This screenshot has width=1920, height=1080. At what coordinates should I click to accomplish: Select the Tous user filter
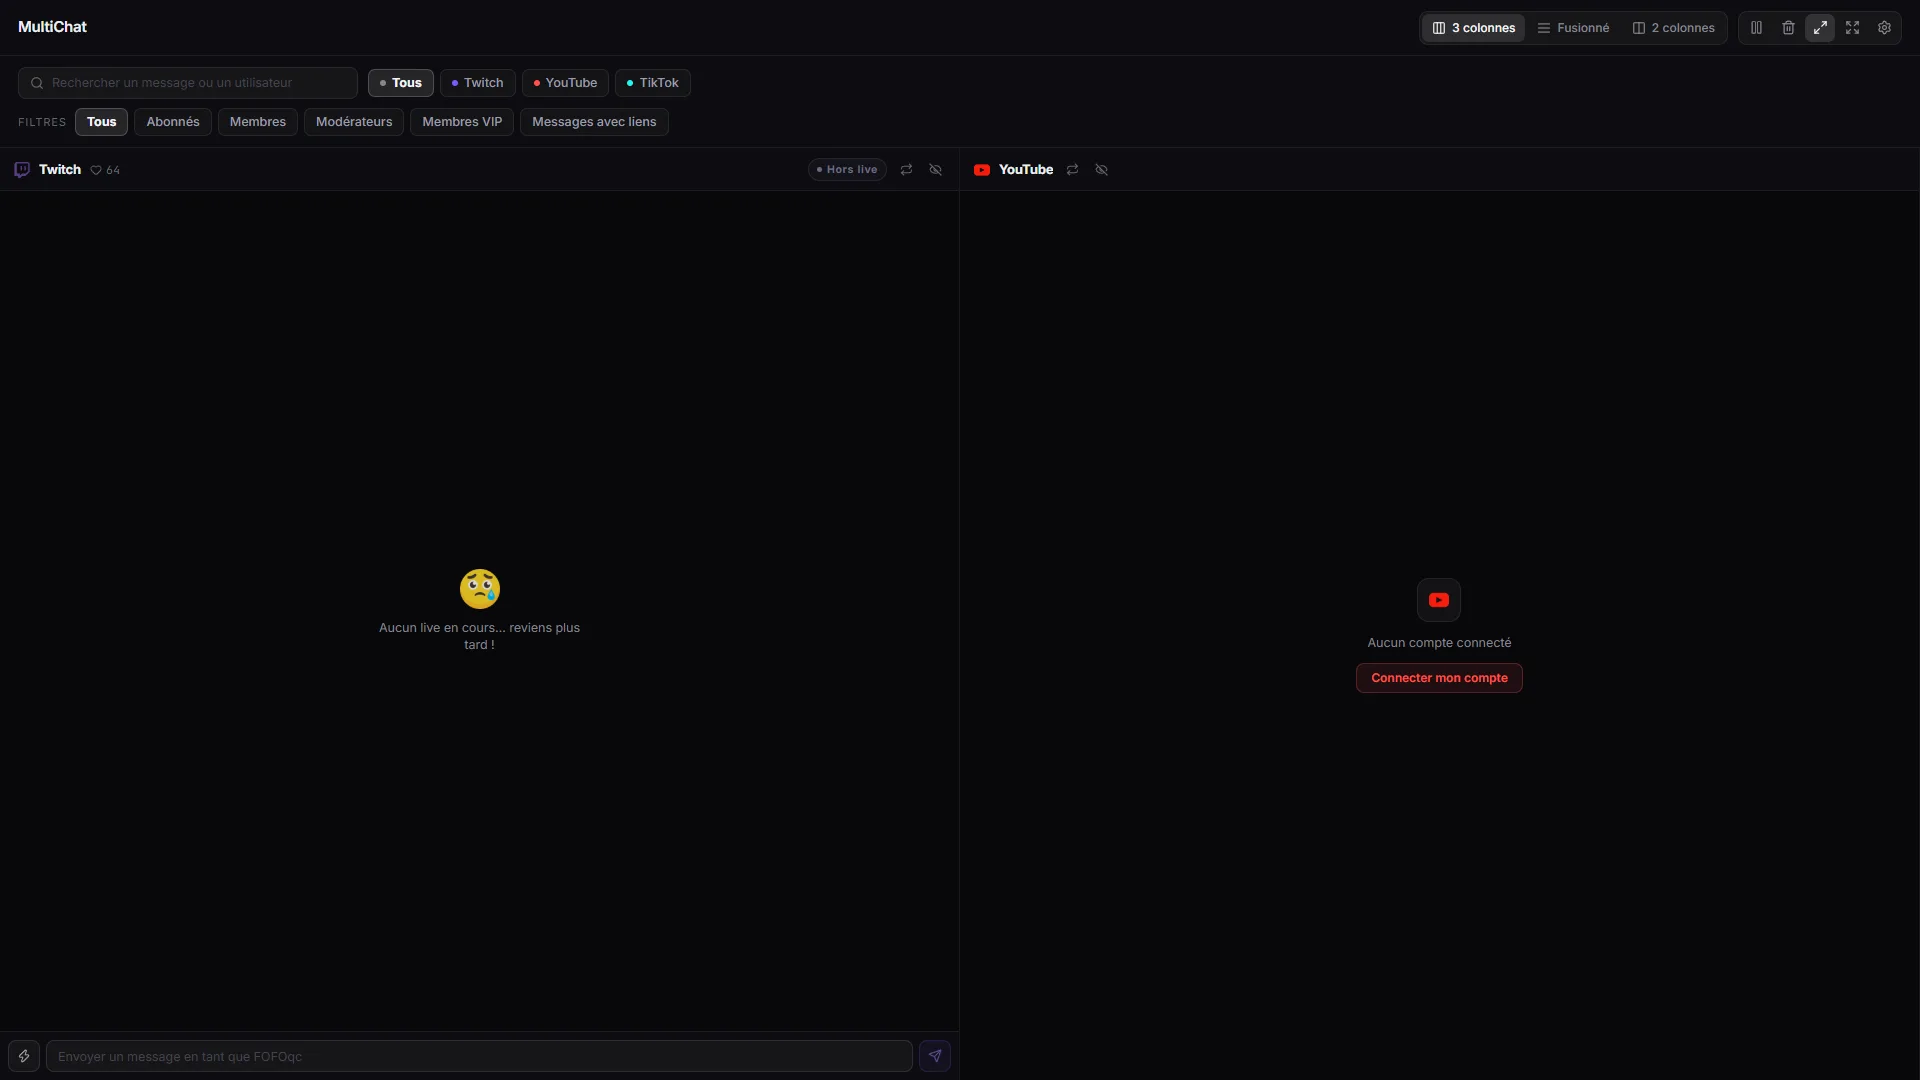(101, 122)
